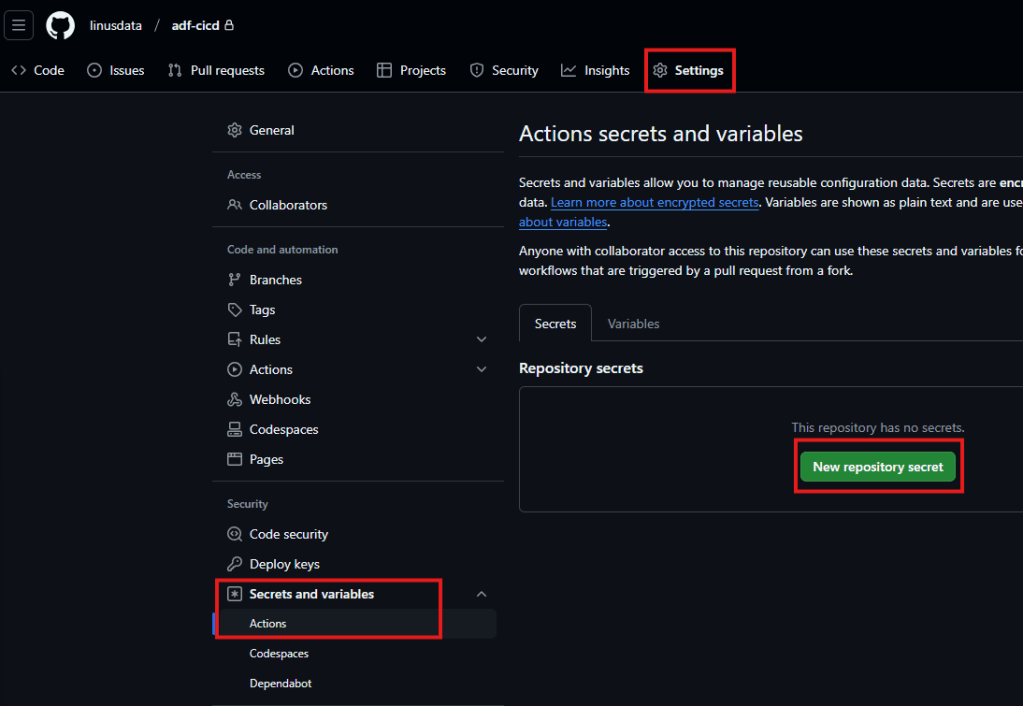Open the Security tab
This screenshot has width=1023, height=706.
[504, 70]
